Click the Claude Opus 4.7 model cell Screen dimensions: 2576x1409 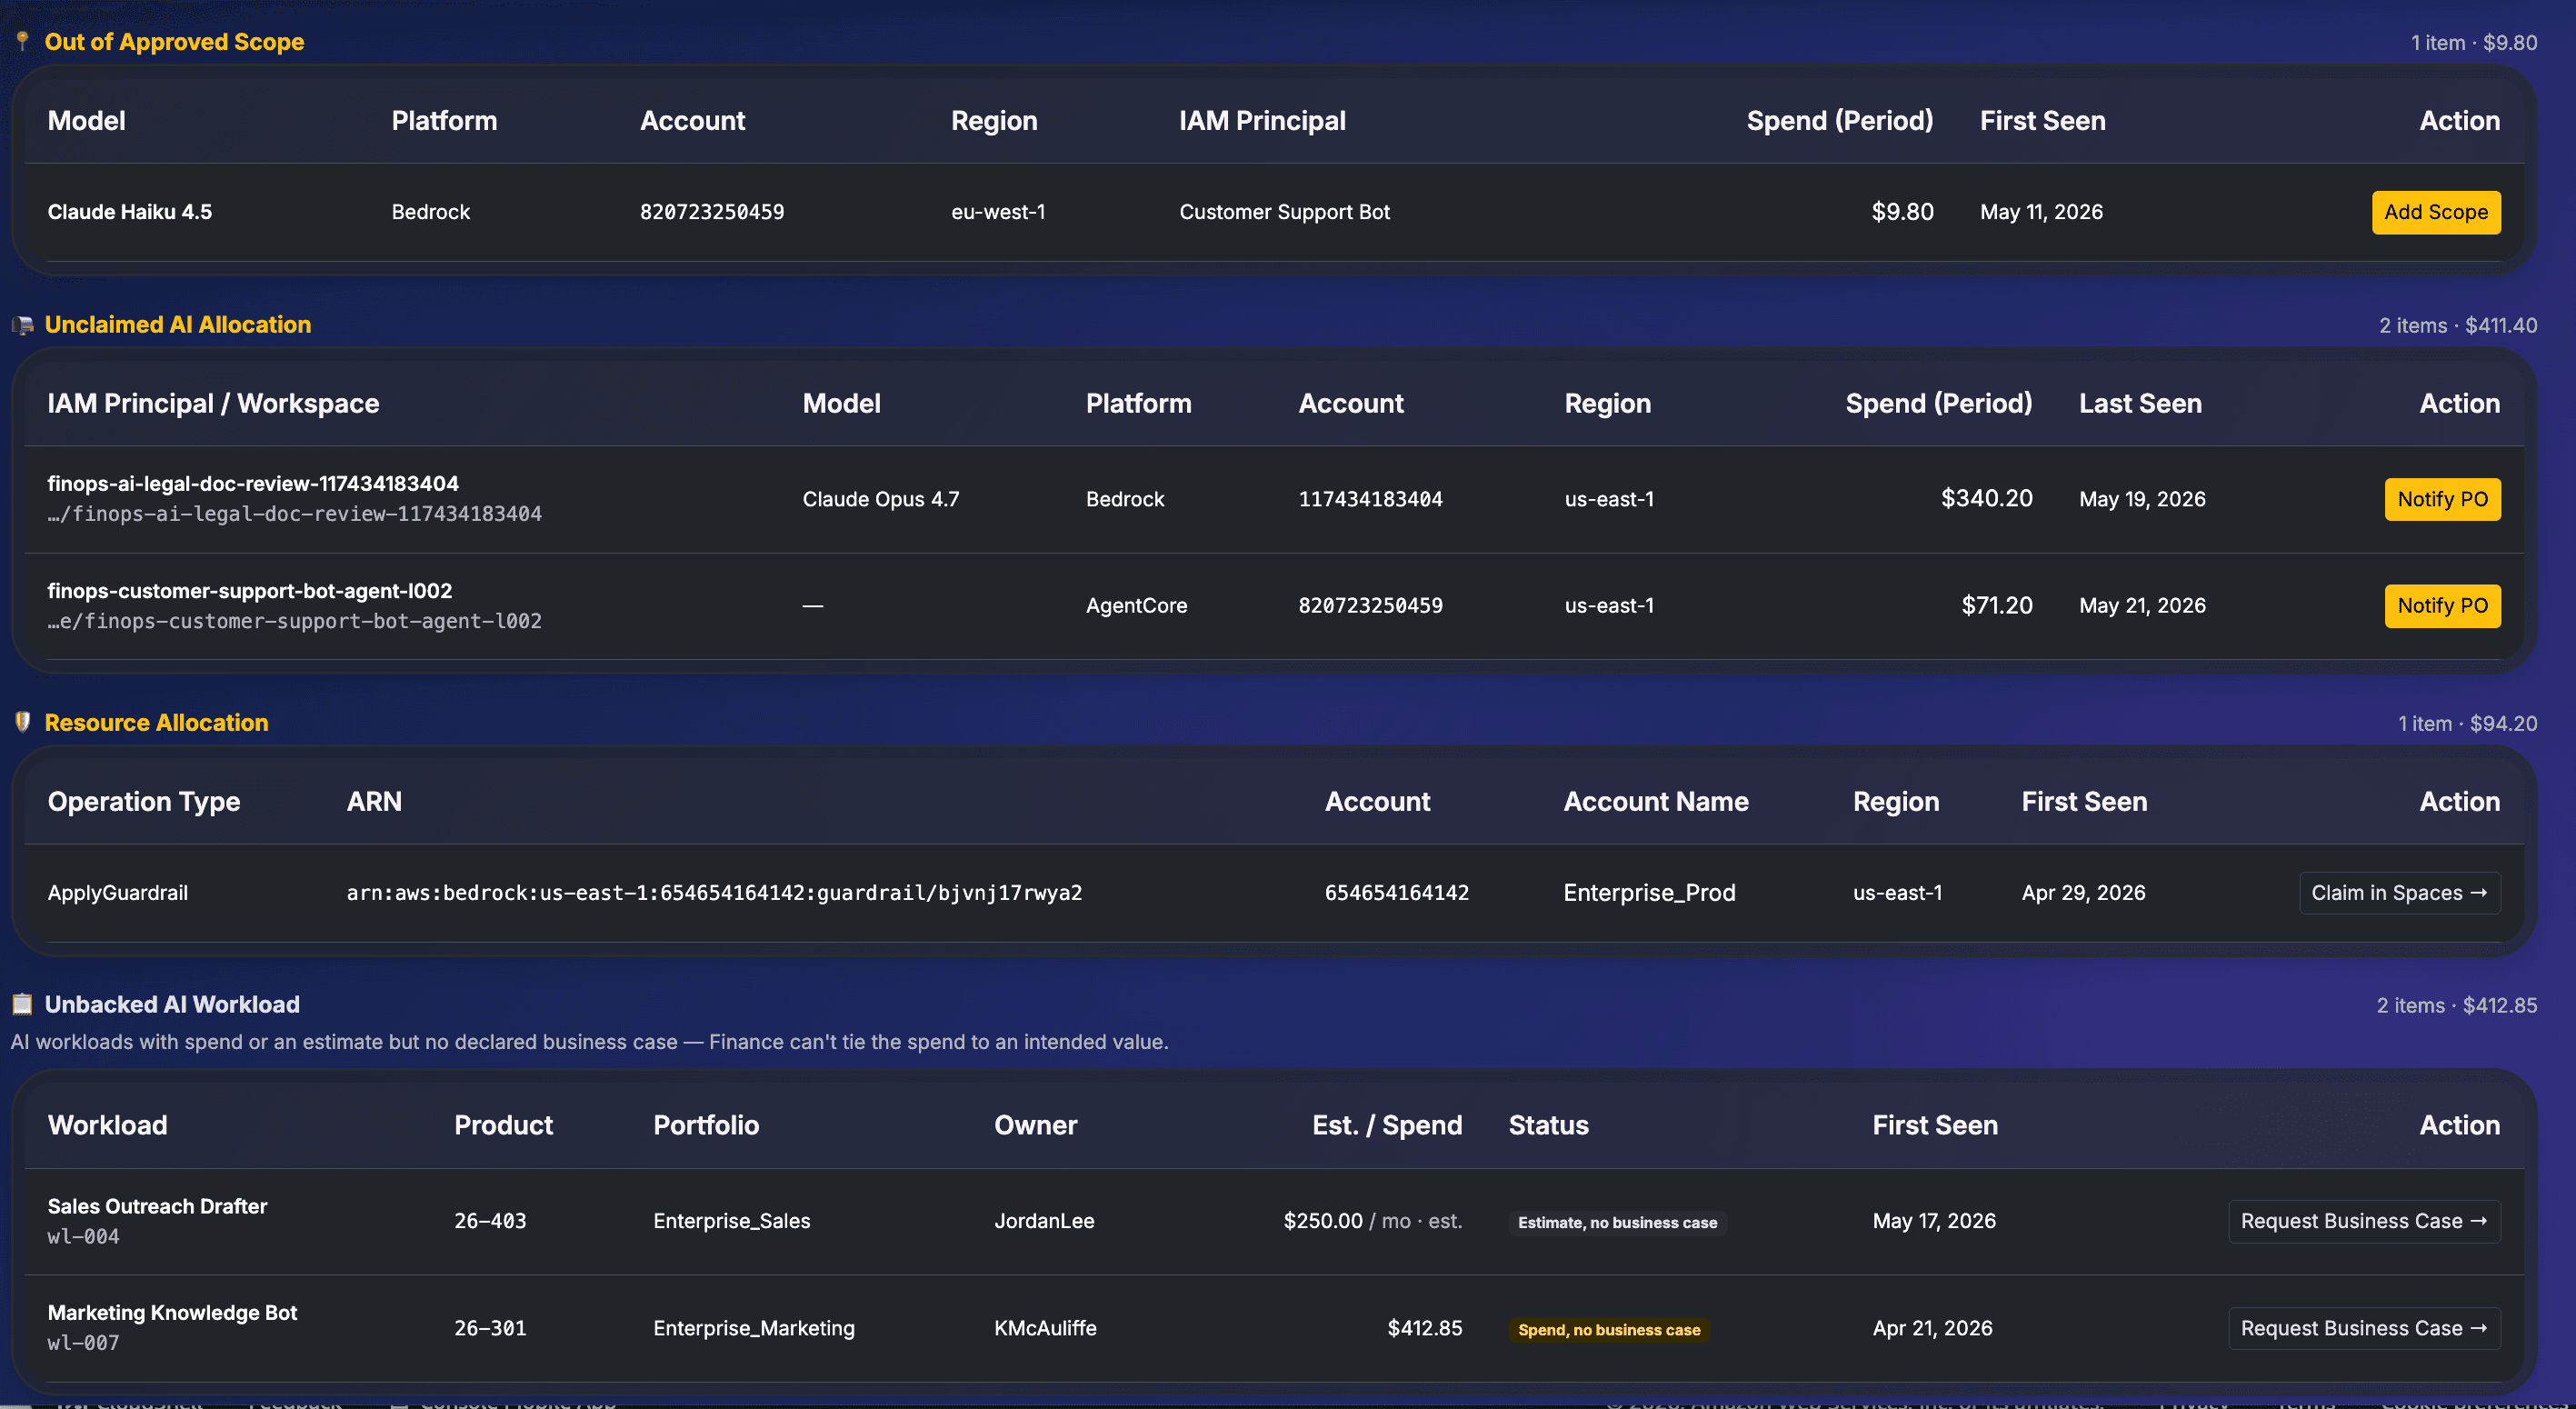(x=881, y=499)
